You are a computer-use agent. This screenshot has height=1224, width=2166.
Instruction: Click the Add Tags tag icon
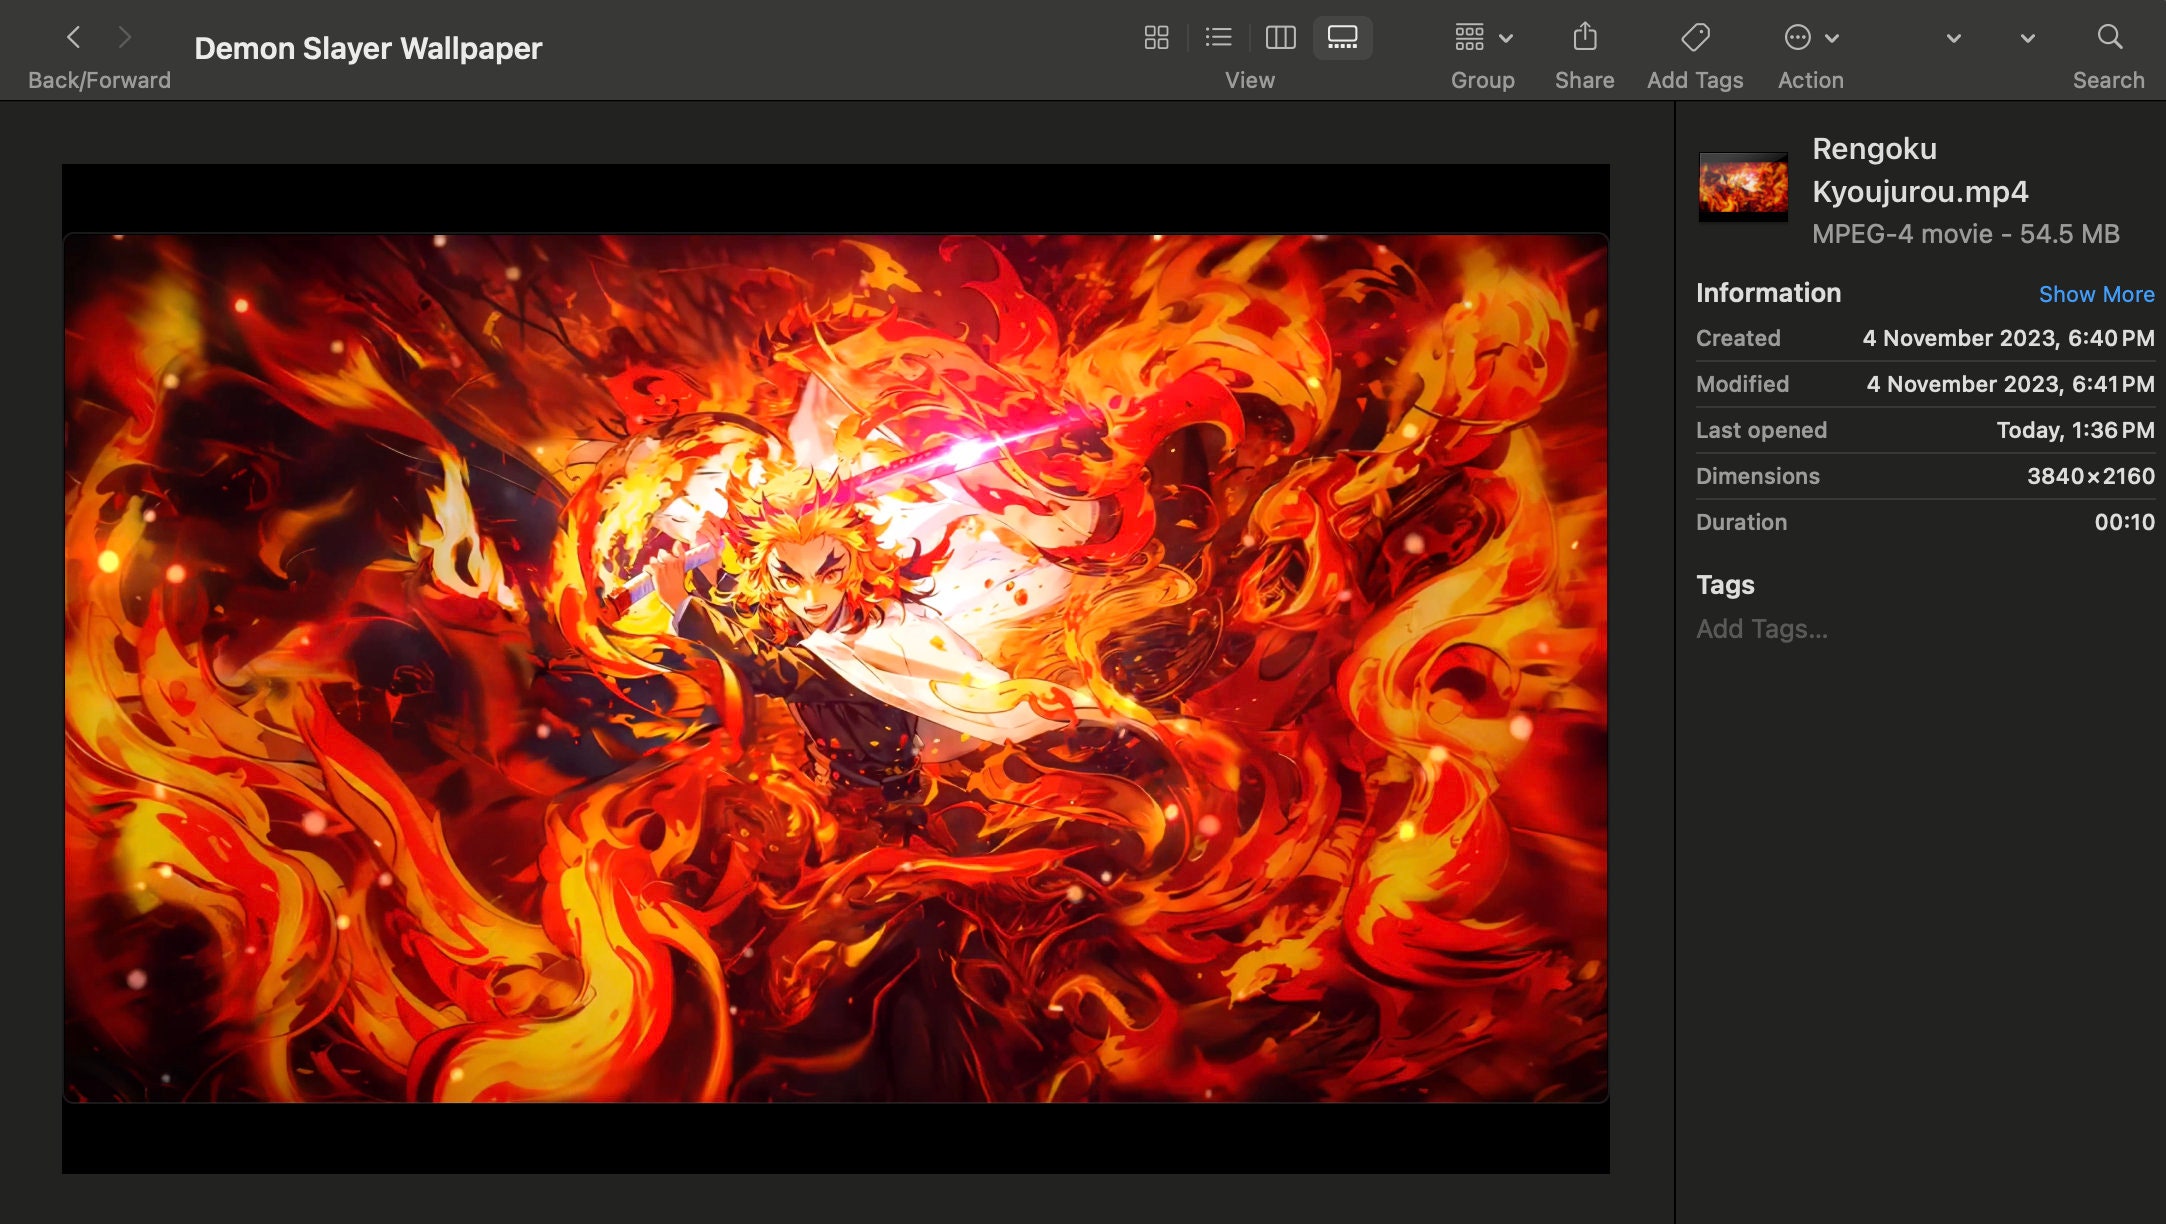[x=1695, y=37]
